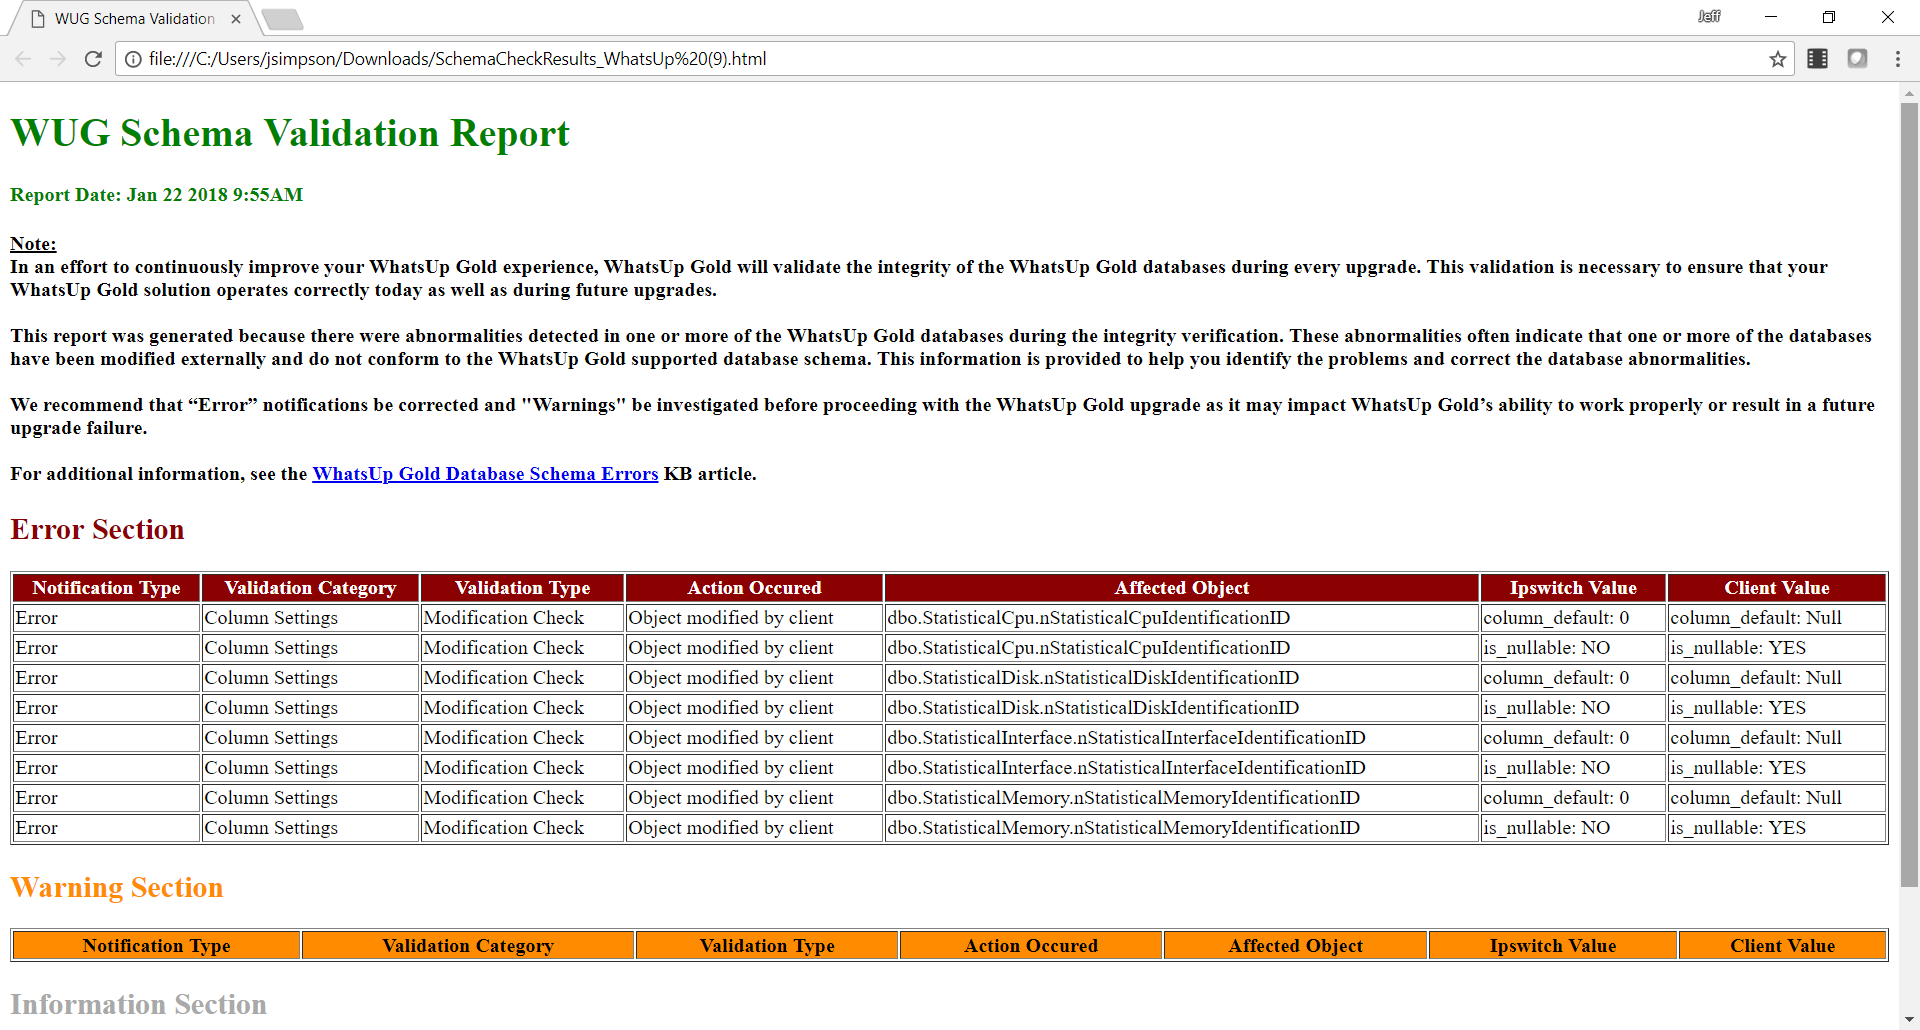Click the Ipswitch Value header in Error table
1920x1030 pixels.
[x=1572, y=588]
